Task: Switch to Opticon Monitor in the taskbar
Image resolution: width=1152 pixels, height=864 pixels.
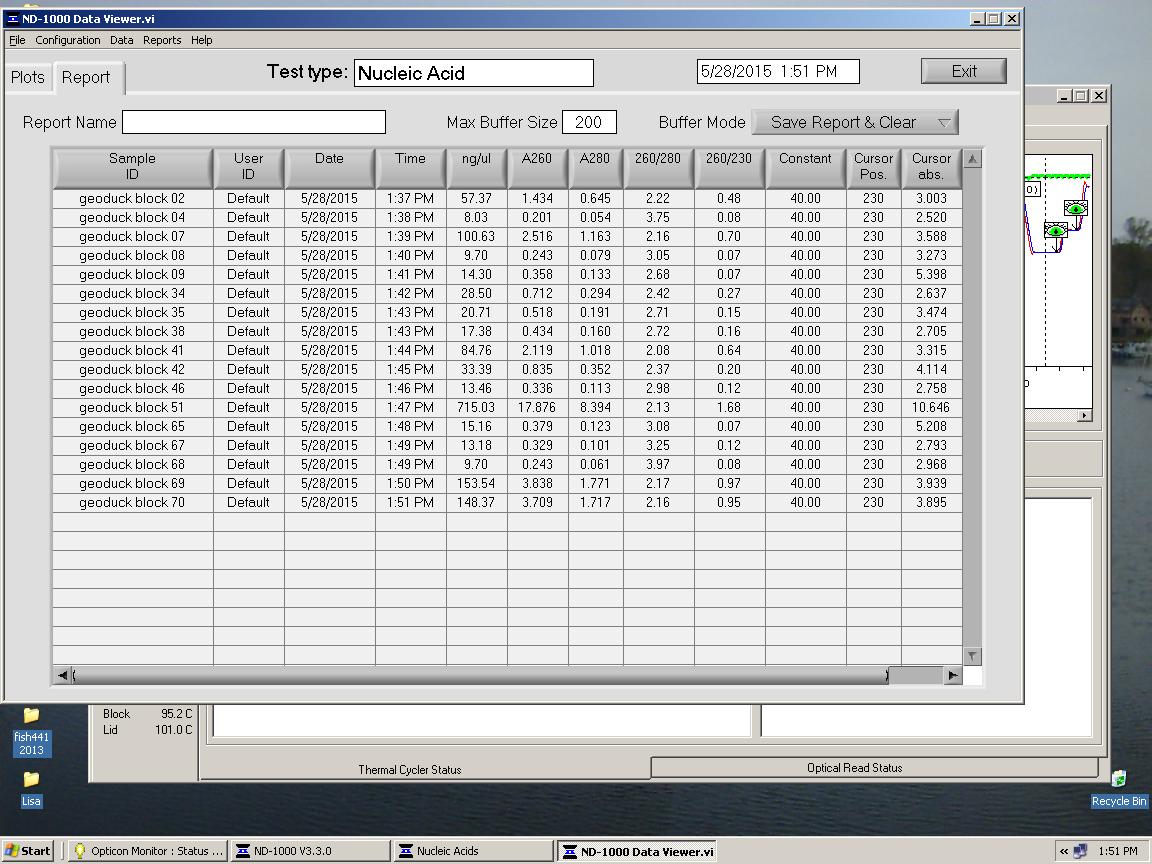Action: pos(148,851)
